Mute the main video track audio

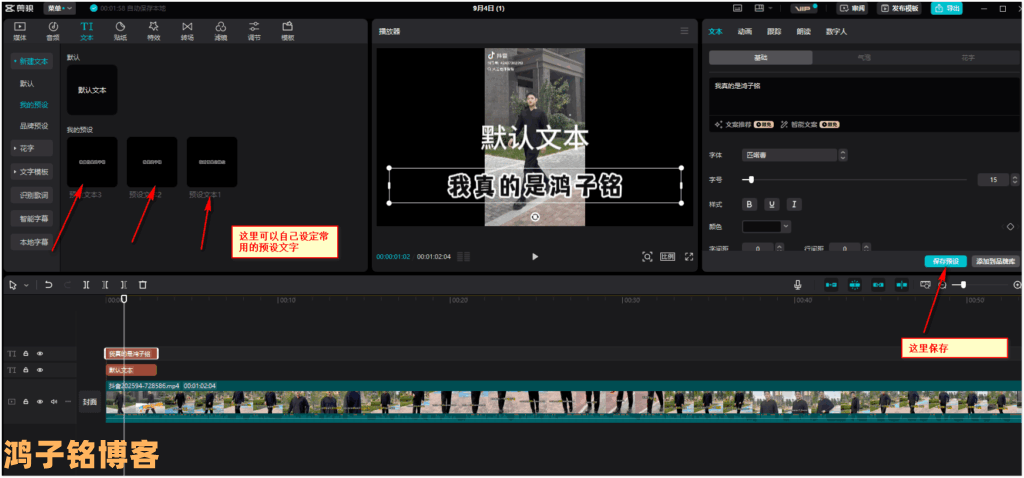pyautogui.click(x=54, y=402)
